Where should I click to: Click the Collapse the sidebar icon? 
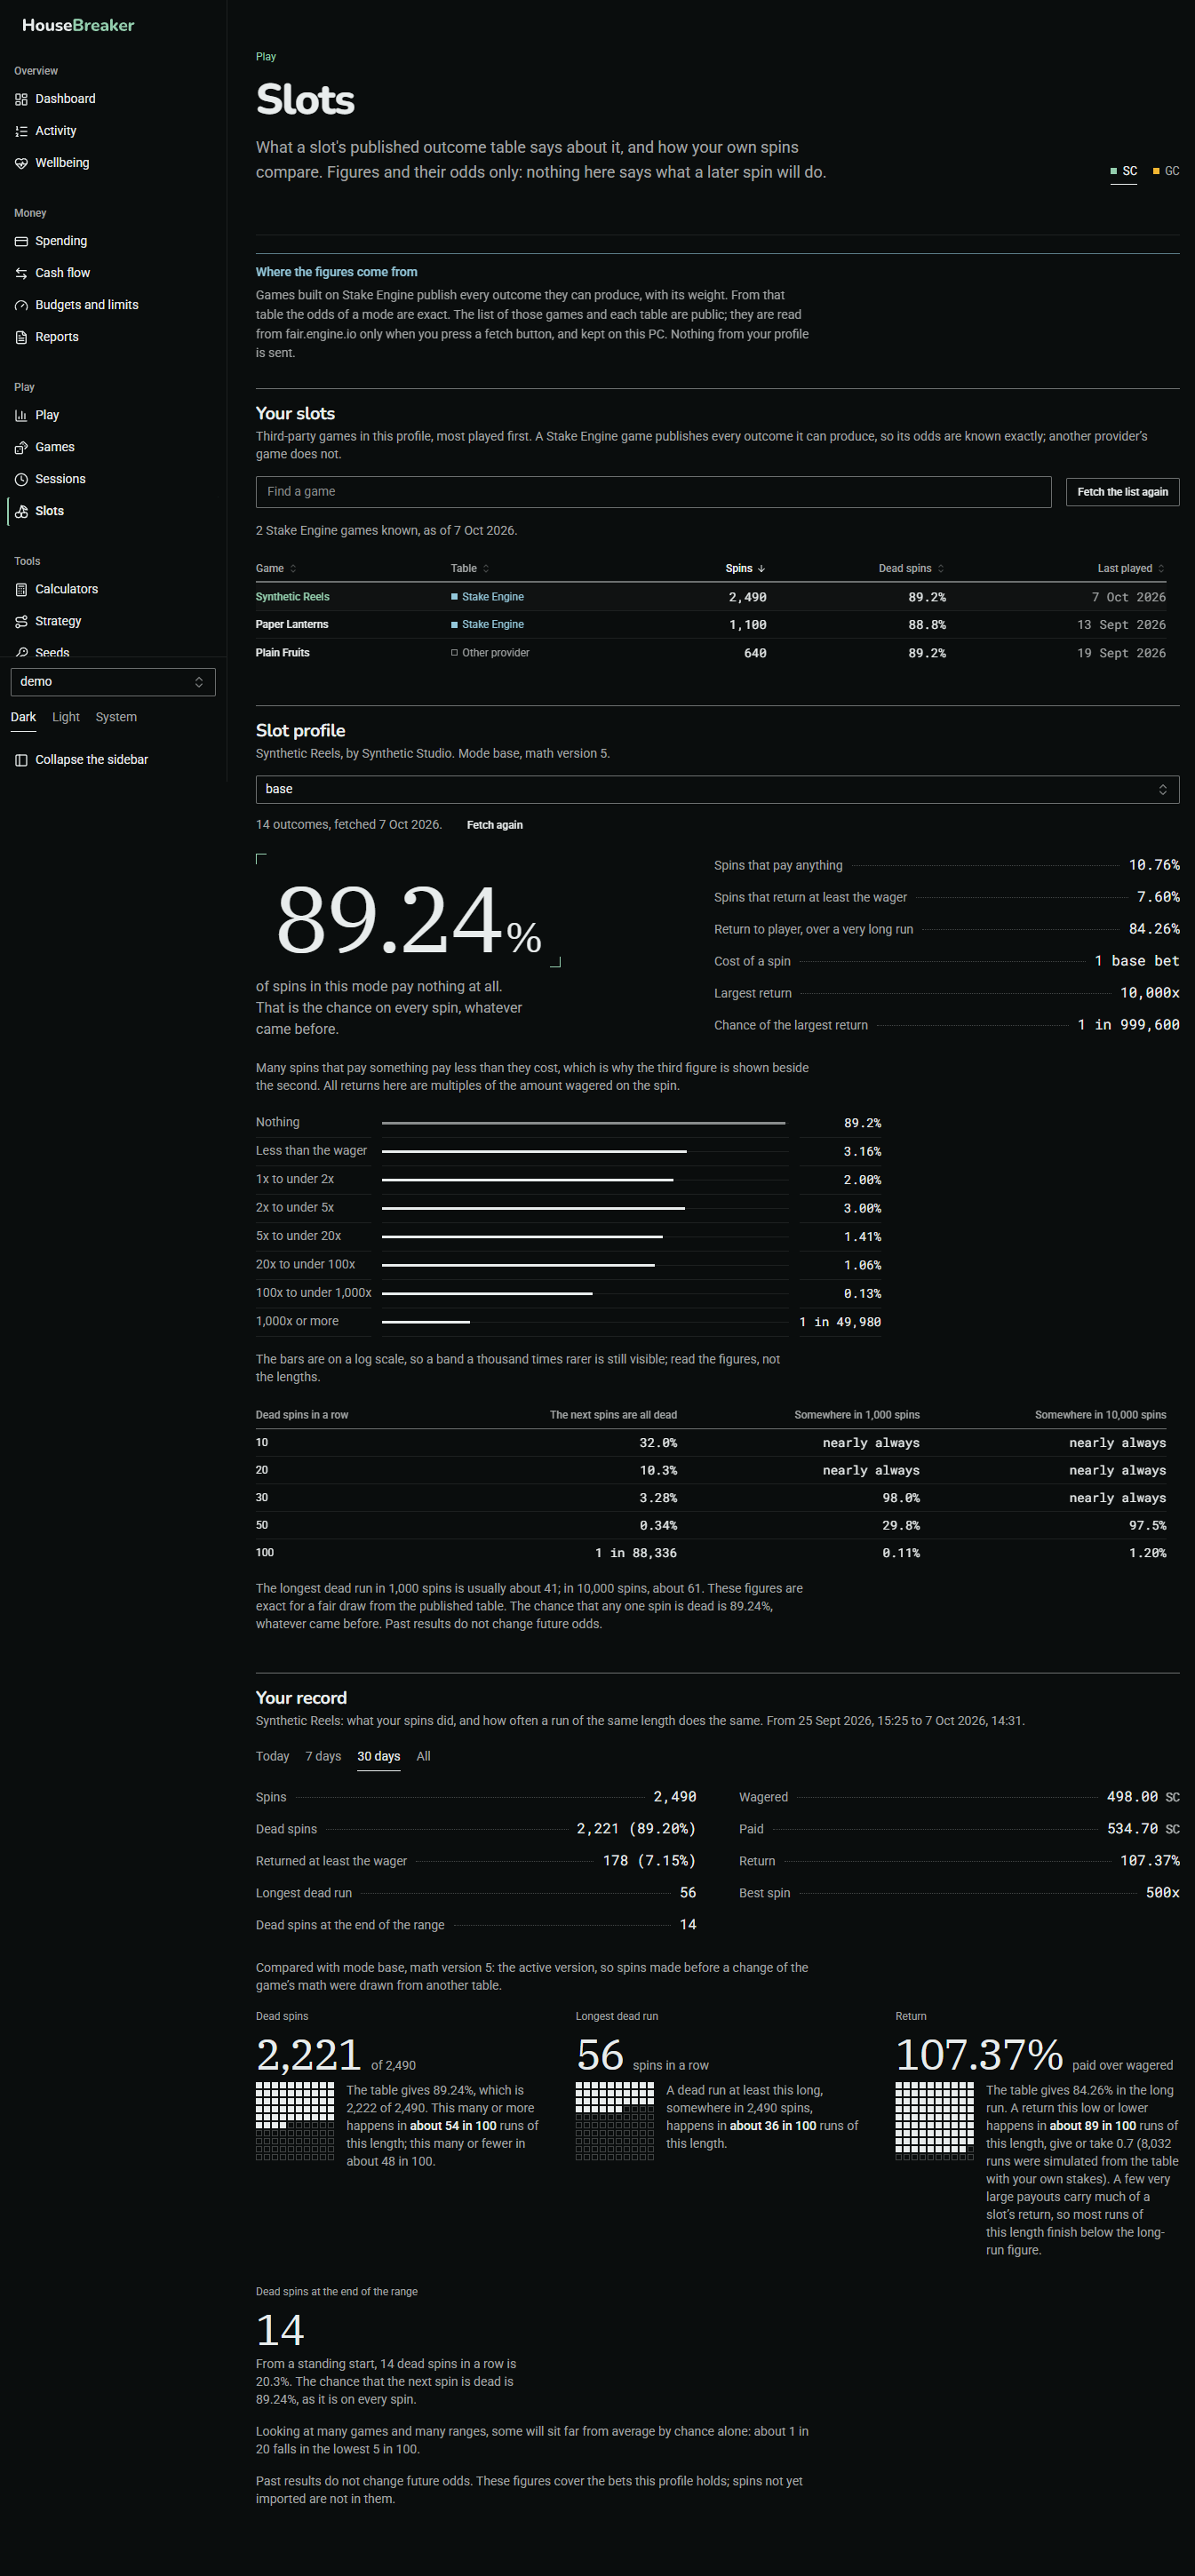[21, 760]
